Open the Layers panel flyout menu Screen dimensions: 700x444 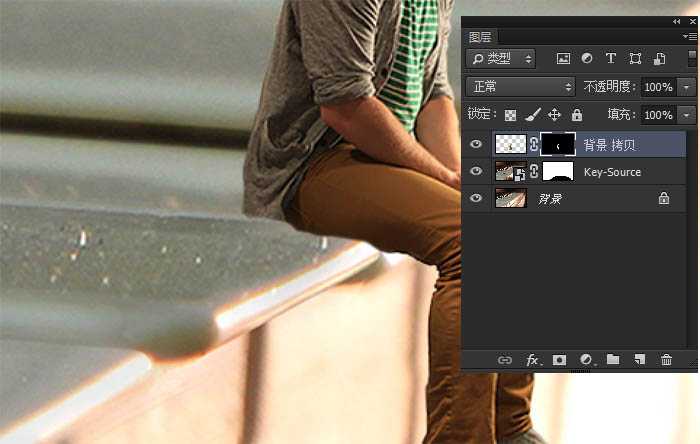tap(691, 37)
